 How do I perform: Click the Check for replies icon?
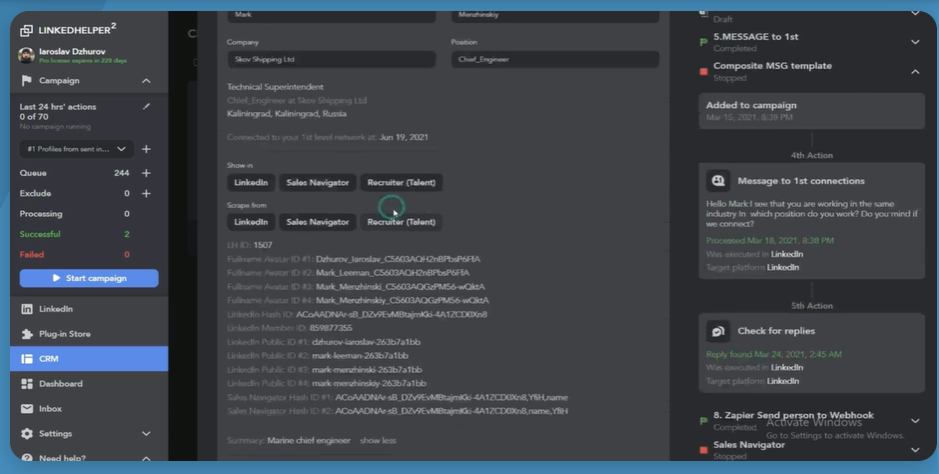point(717,331)
